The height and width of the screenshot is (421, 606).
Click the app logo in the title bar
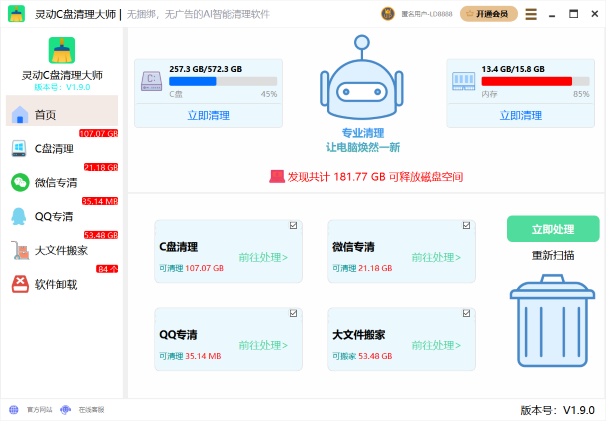pyautogui.click(x=16, y=14)
